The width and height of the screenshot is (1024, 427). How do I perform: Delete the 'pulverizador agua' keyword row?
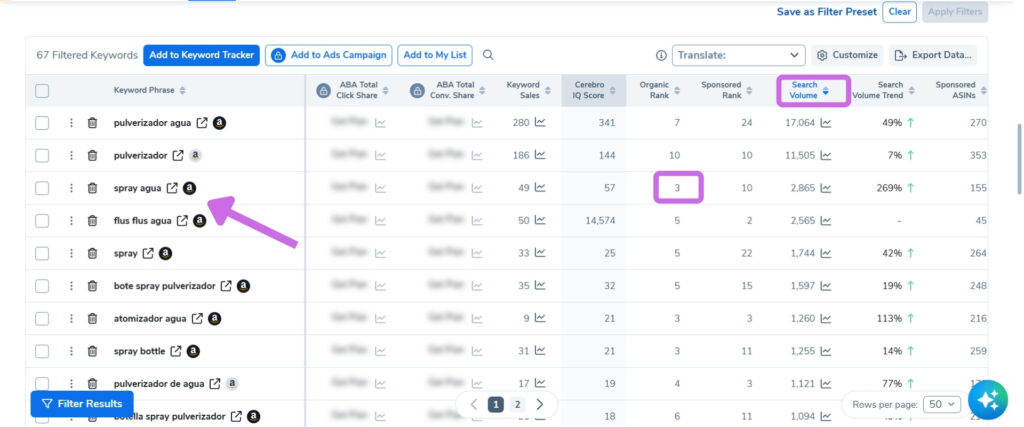pyautogui.click(x=93, y=123)
